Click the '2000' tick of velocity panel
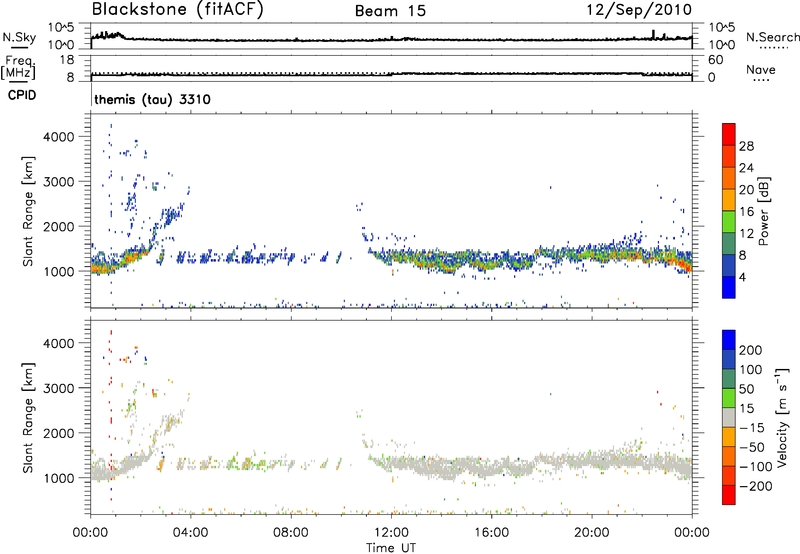This screenshot has width=800, height=554. pyautogui.click(x=58, y=433)
